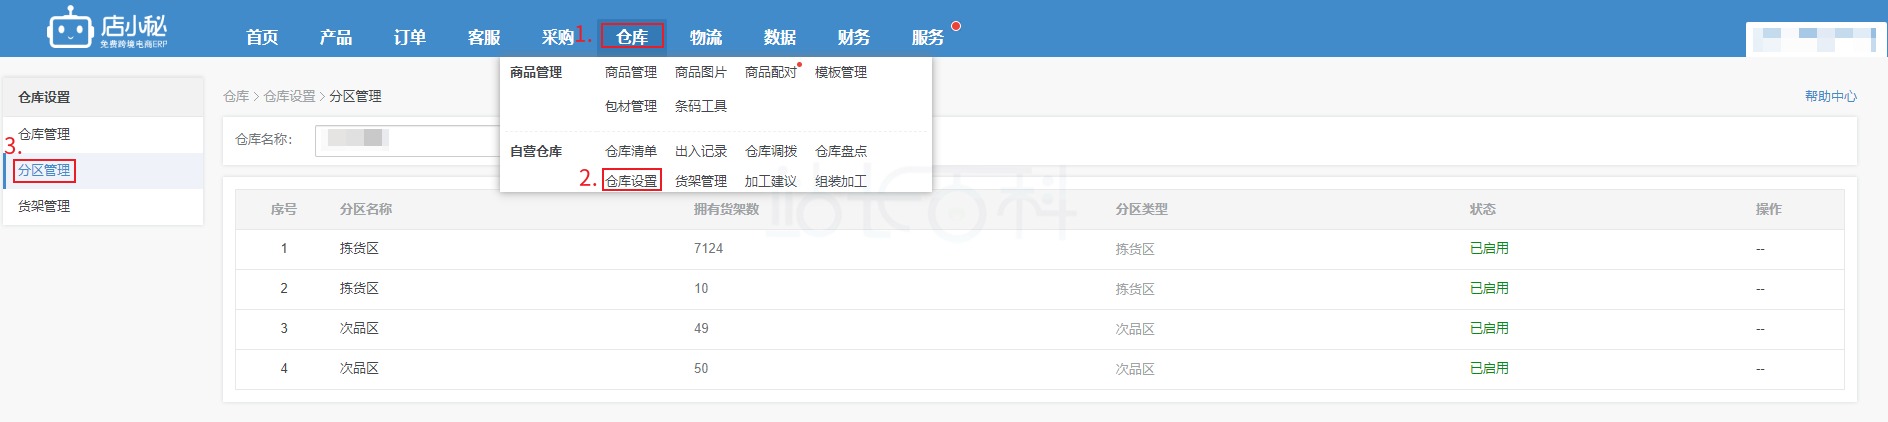Open 出入记录 from the dropdown
Image resolution: width=1888 pixels, height=422 pixels.
[x=700, y=151]
